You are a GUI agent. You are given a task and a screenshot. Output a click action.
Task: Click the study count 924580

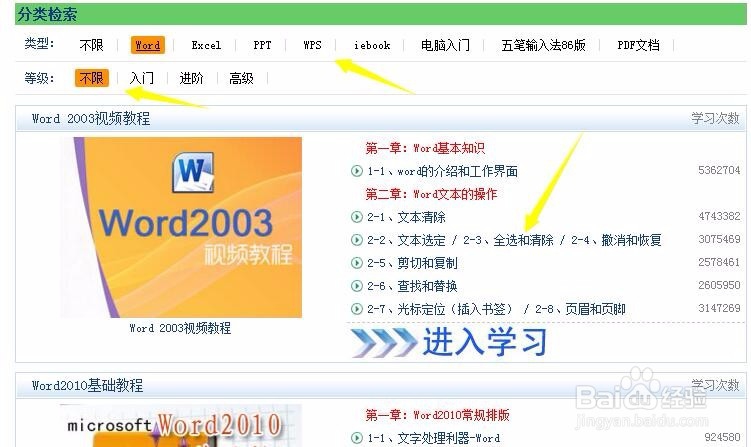click(x=722, y=437)
